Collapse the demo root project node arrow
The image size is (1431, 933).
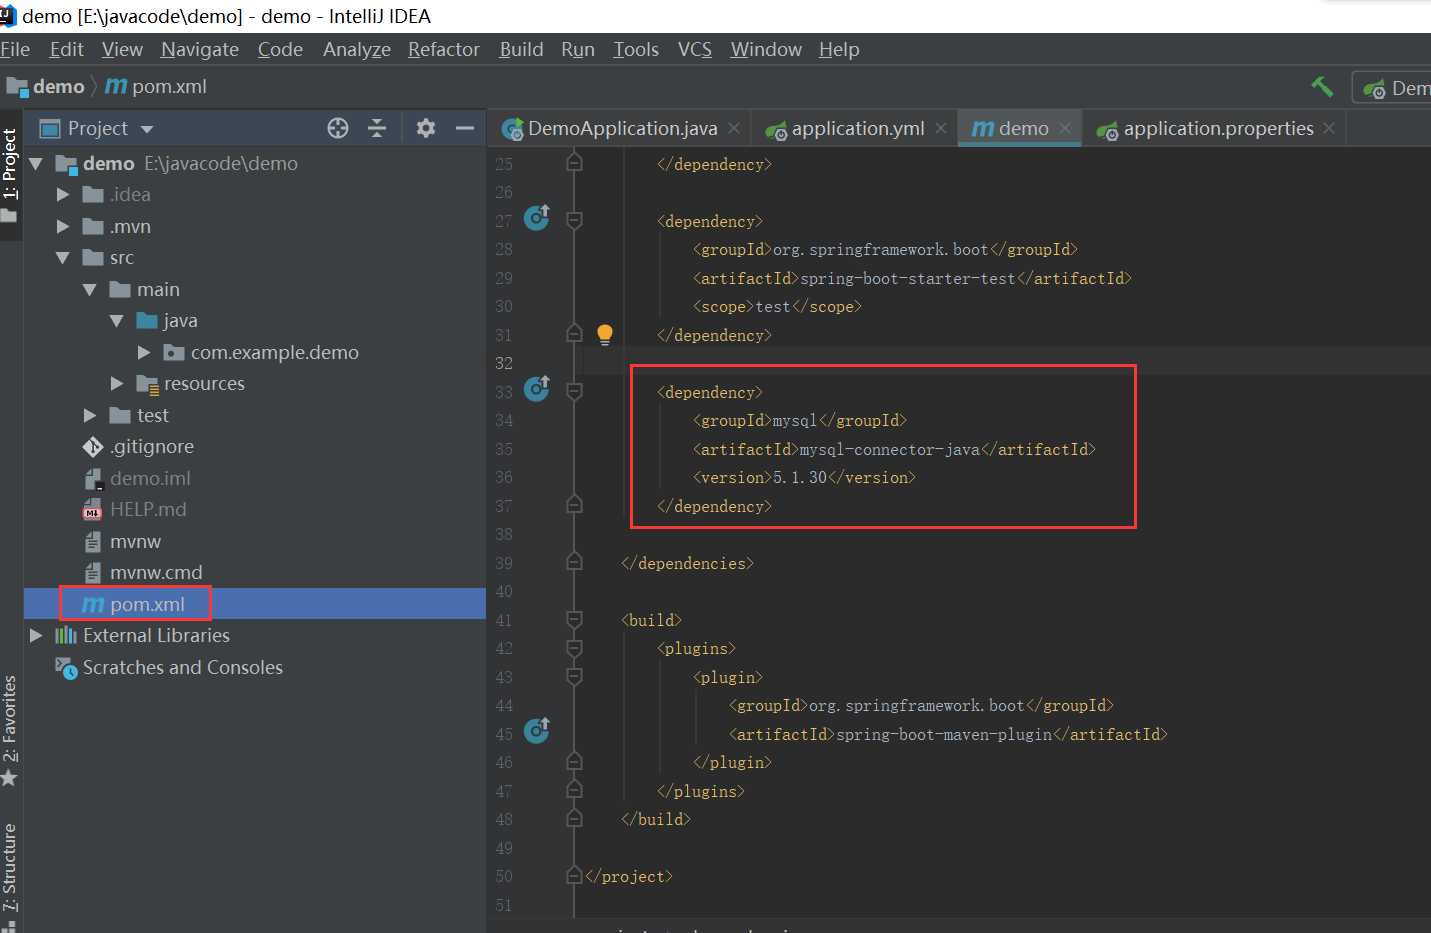coord(37,163)
